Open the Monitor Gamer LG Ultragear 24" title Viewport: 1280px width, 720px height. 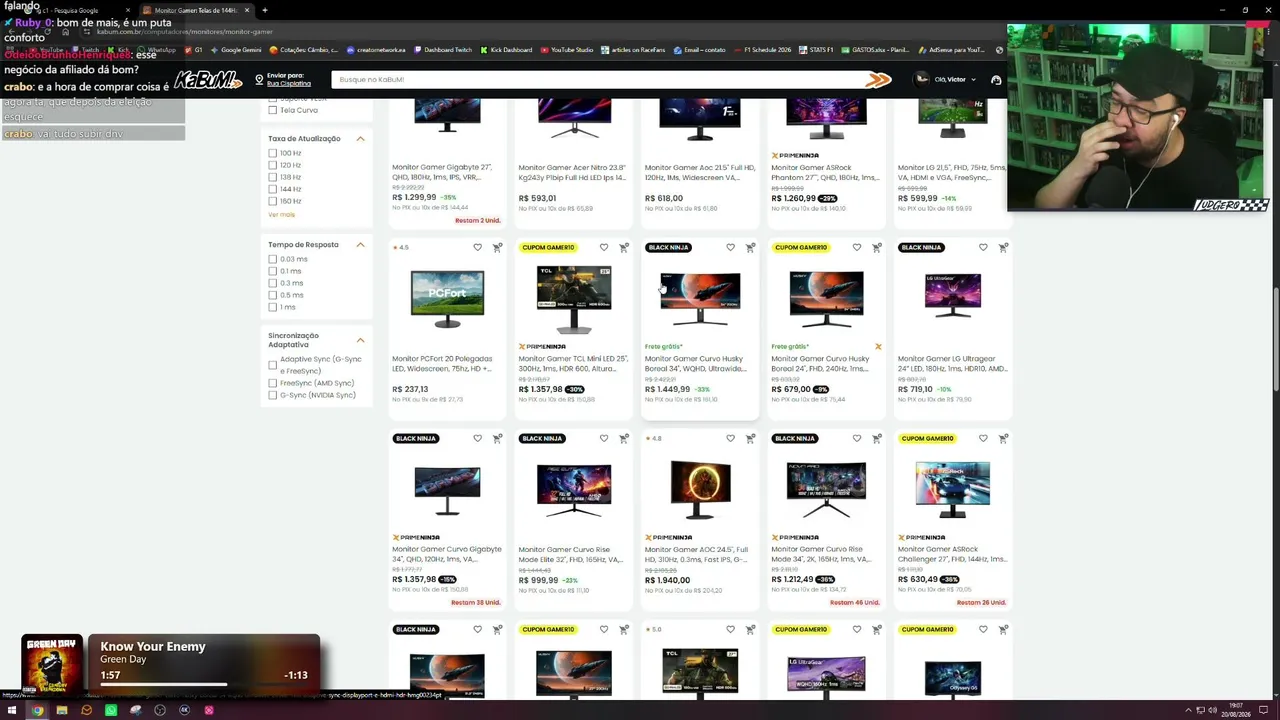pos(951,363)
